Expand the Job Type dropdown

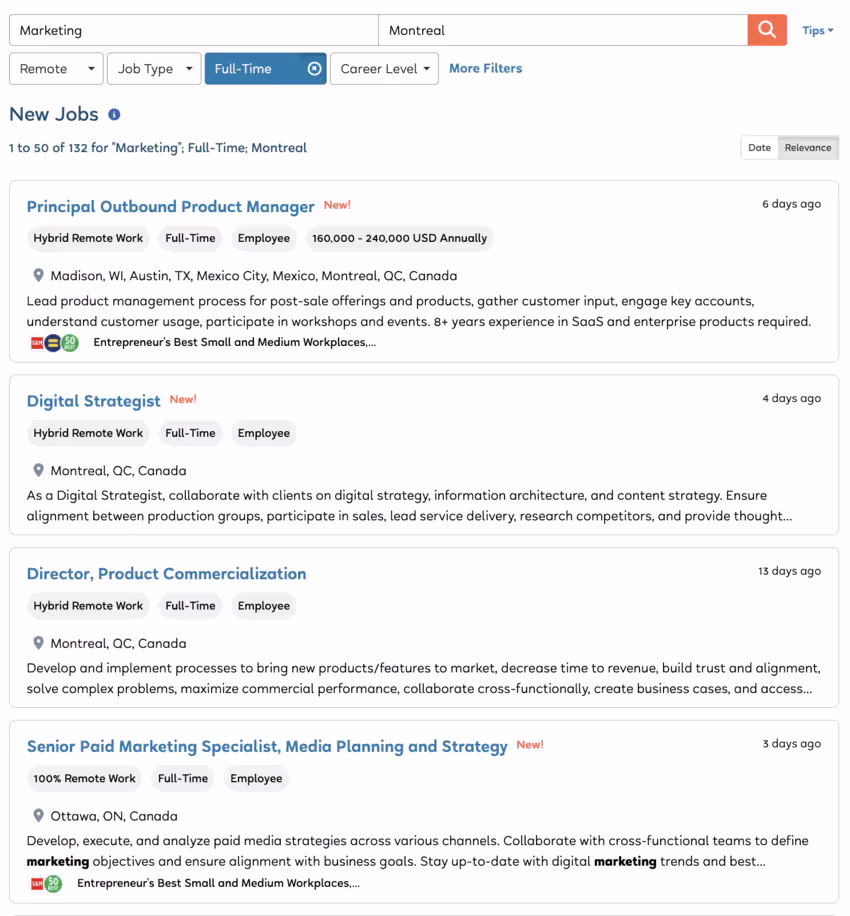[x=153, y=68]
